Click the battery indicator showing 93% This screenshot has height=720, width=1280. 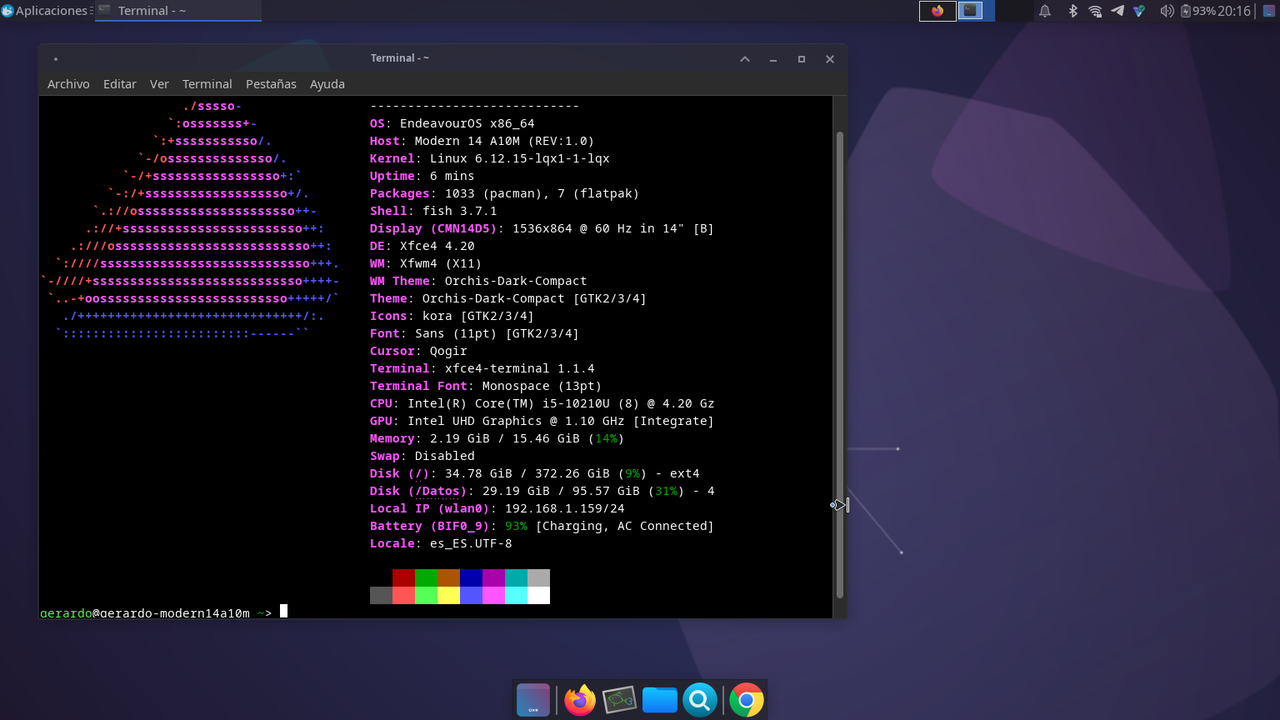[1198, 11]
